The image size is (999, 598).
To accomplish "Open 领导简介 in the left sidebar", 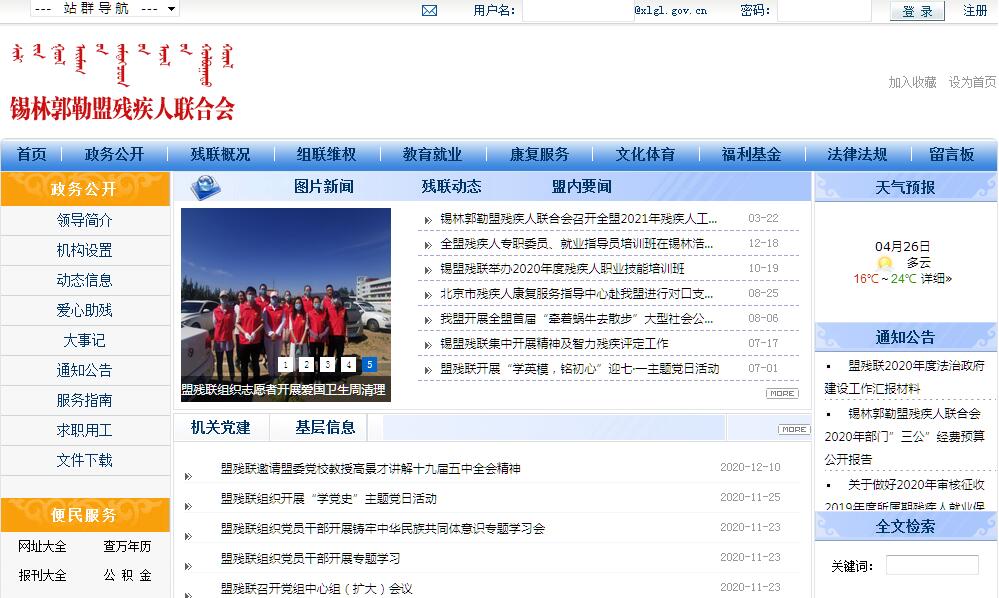I will (x=85, y=221).
